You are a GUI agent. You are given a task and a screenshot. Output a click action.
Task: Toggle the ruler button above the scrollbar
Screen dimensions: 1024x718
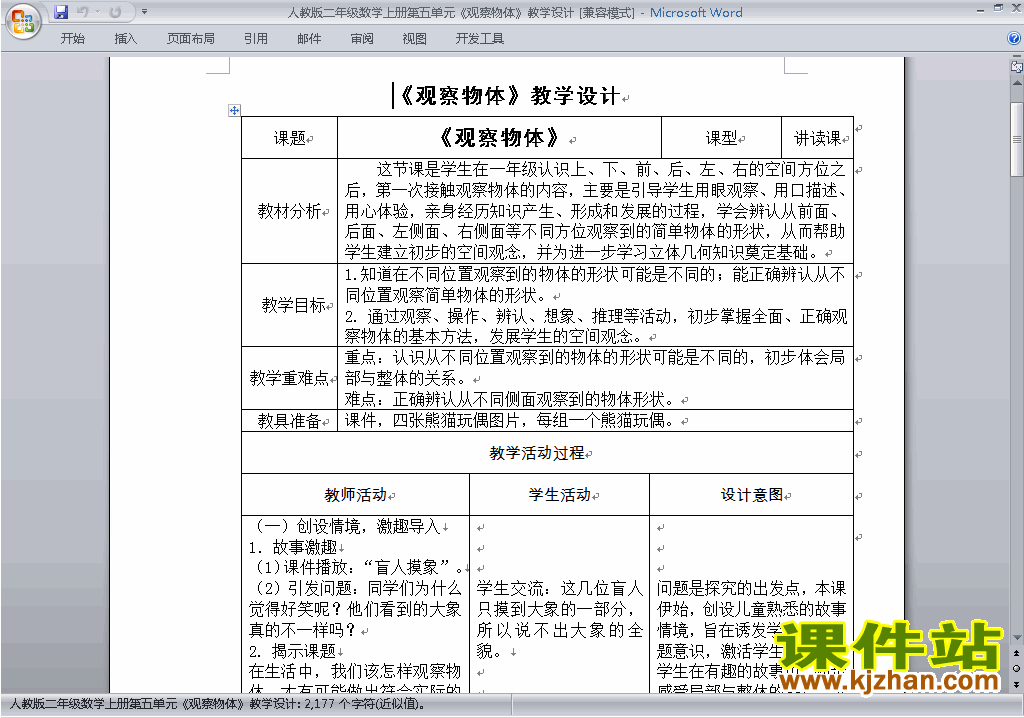1016,67
